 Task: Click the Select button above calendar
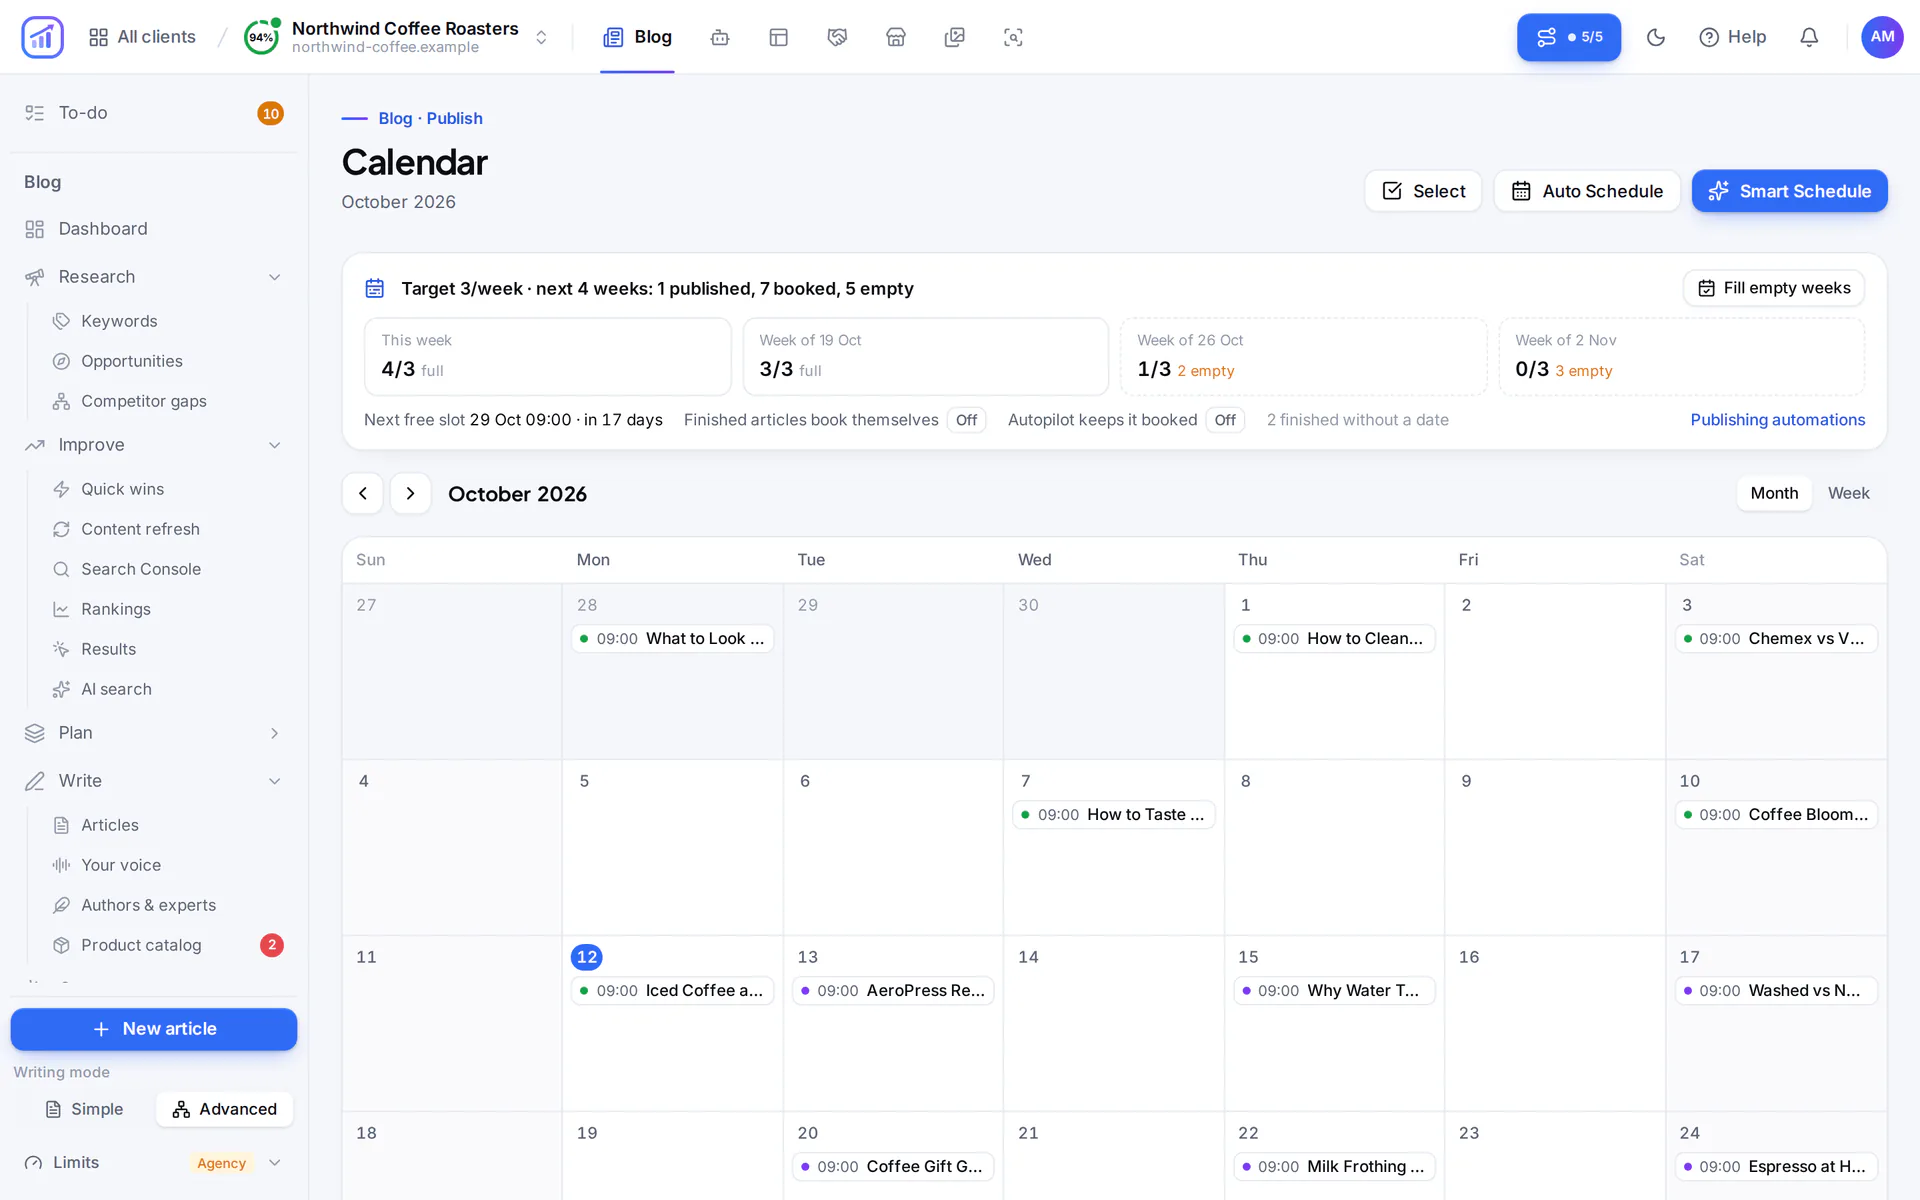[x=1423, y=191]
